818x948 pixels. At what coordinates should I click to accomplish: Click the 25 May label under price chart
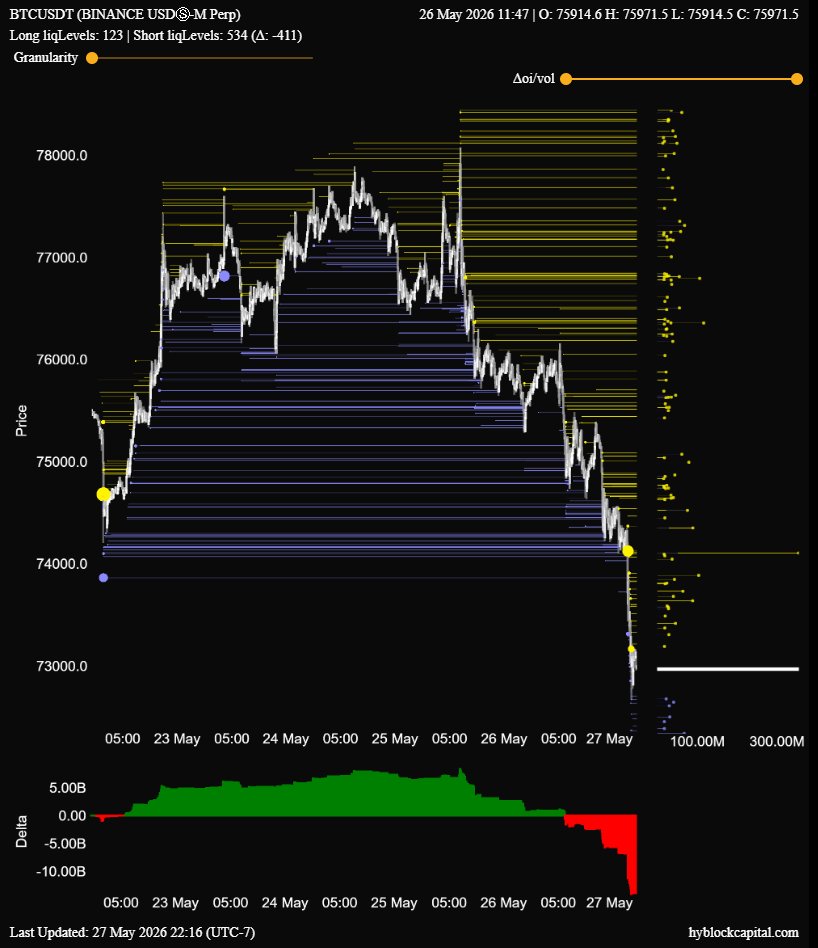[x=395, y=739]
